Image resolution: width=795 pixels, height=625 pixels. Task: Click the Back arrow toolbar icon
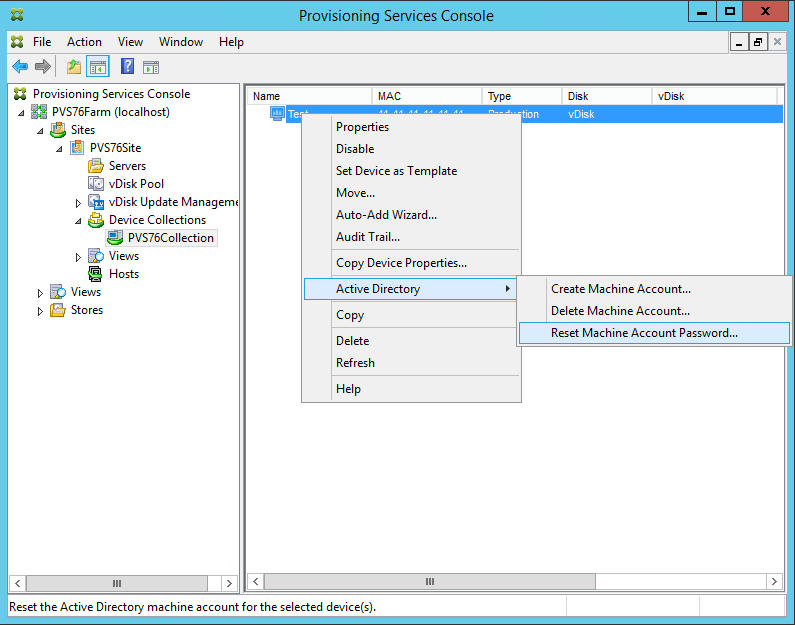point(20,66)
